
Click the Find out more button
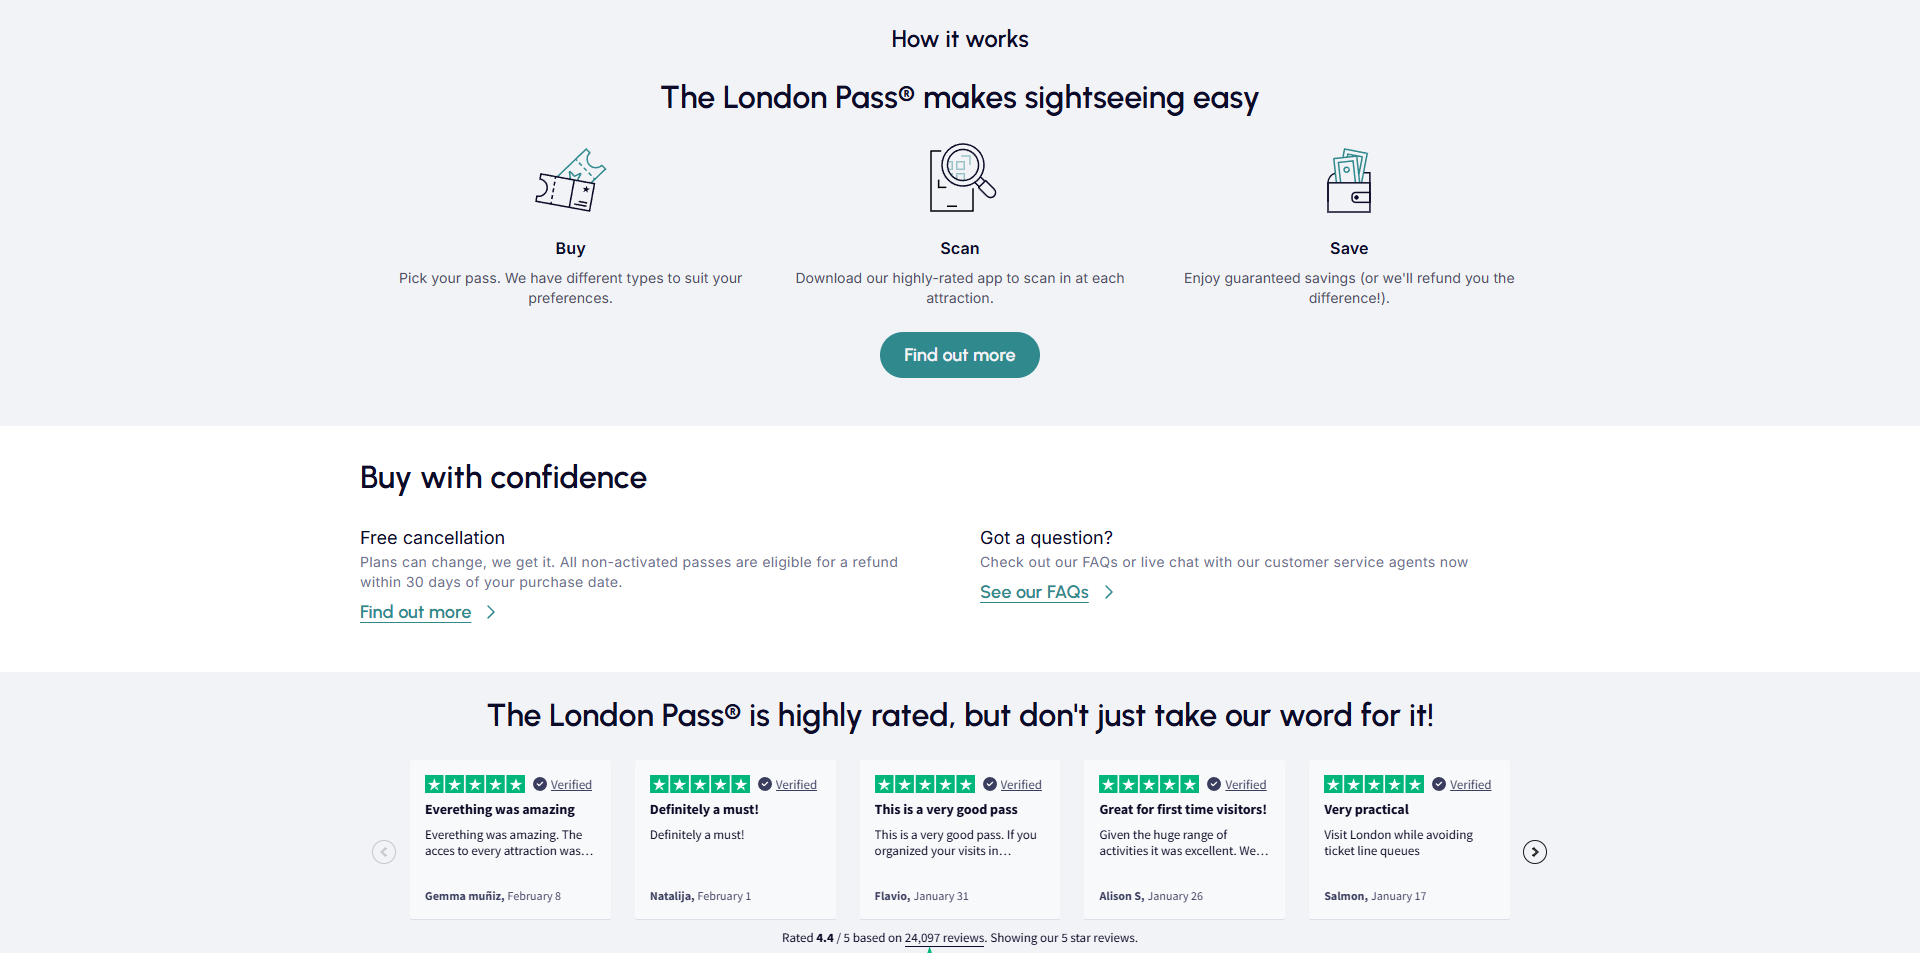point(959,355)
